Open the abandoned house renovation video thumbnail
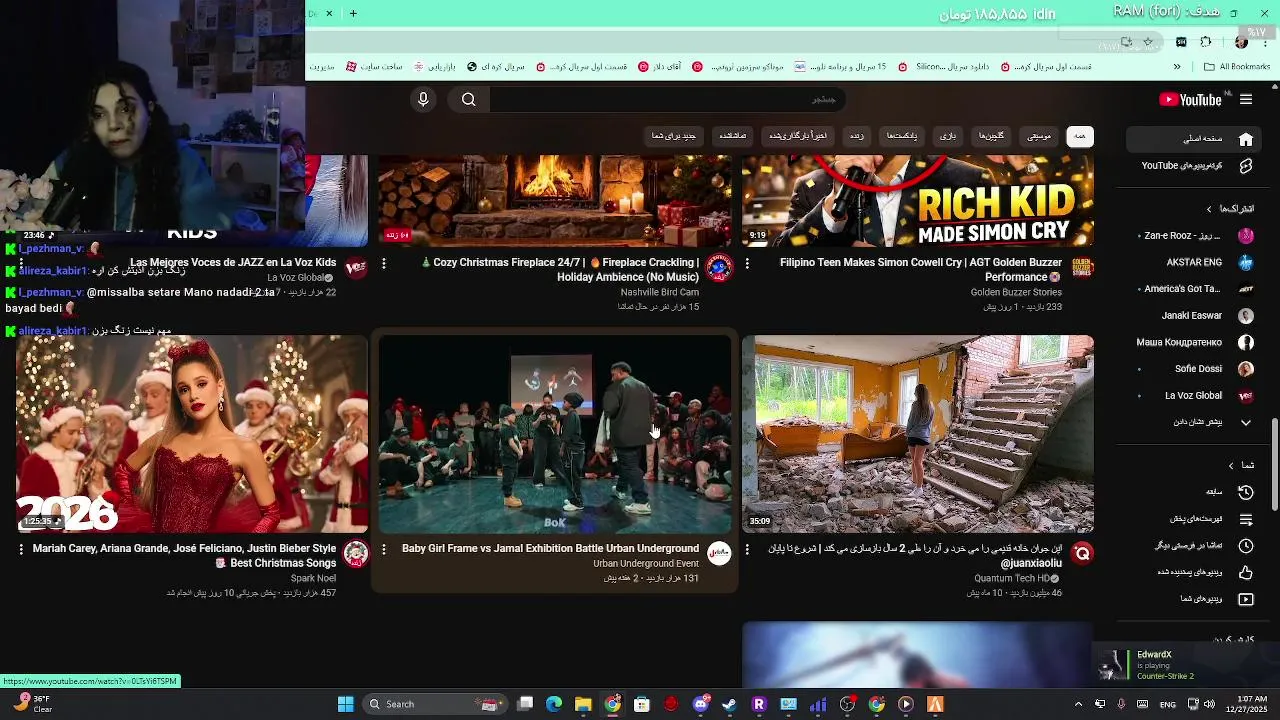1280x720 pixels. [x=918, y=434]
